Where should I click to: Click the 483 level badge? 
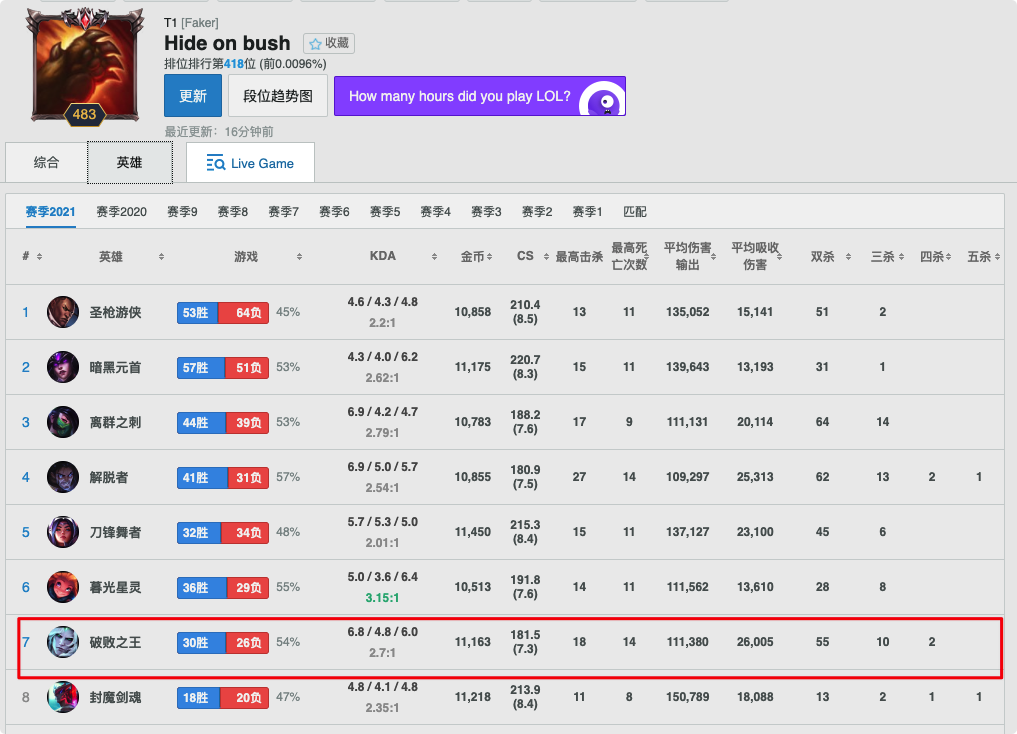coord(84,115)
